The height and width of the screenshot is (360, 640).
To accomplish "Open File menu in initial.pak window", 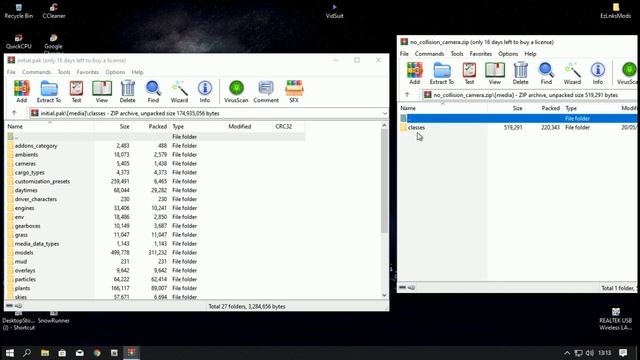I will (x=11, y=72).
